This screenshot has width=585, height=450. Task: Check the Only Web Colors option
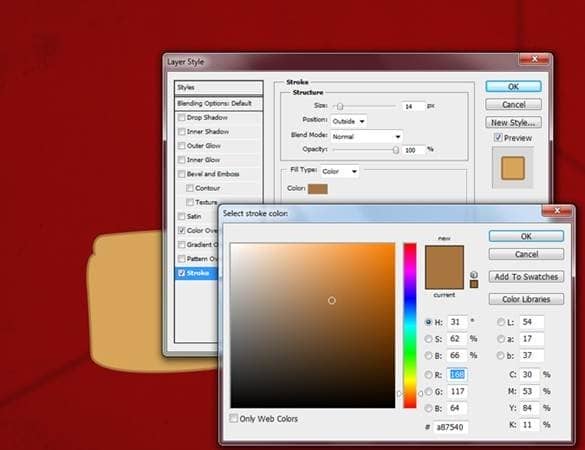[234, 418]
